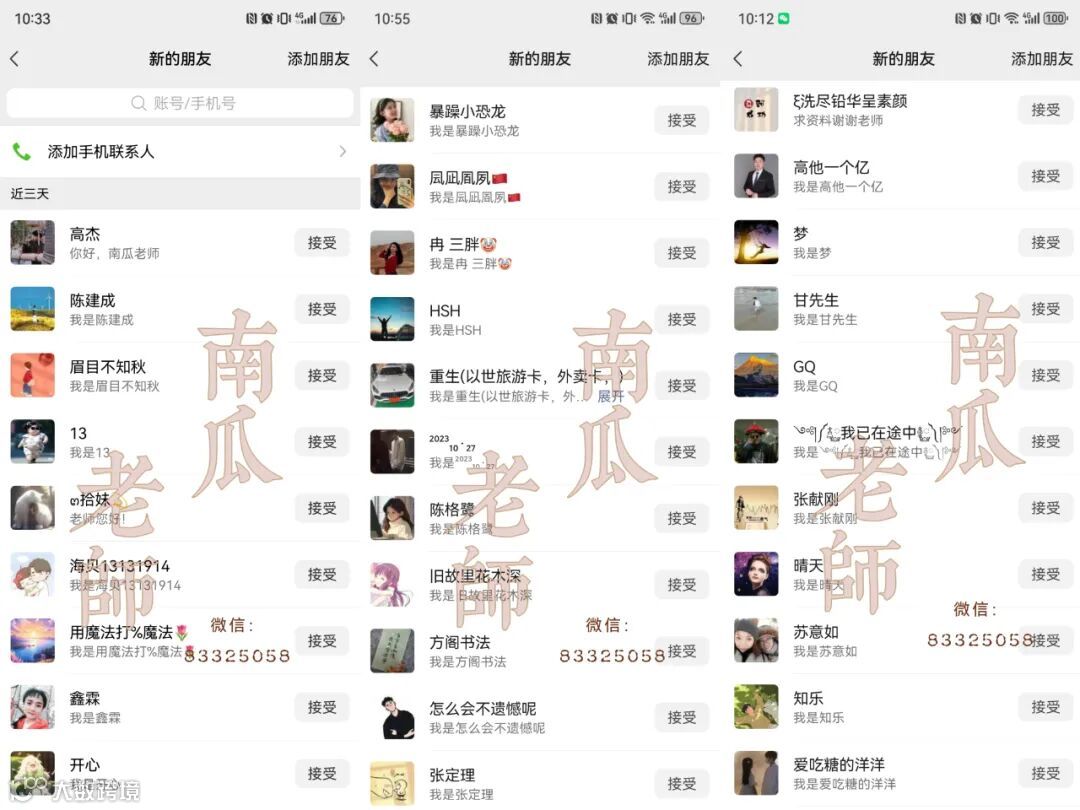Tap the green phone icon for adding contacts
Viewport: 1080px width, 810px height.
point(21,152)
